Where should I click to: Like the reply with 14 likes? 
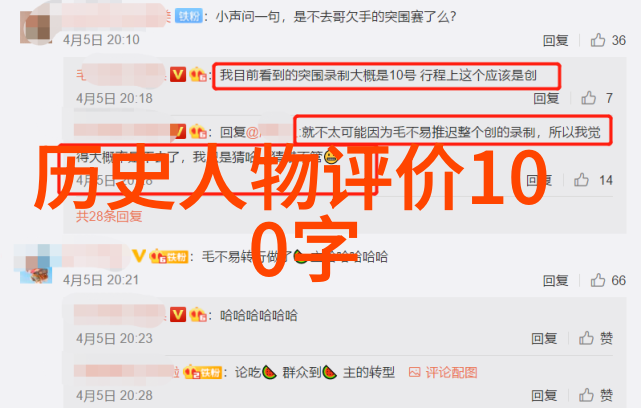tap(581, 180)
